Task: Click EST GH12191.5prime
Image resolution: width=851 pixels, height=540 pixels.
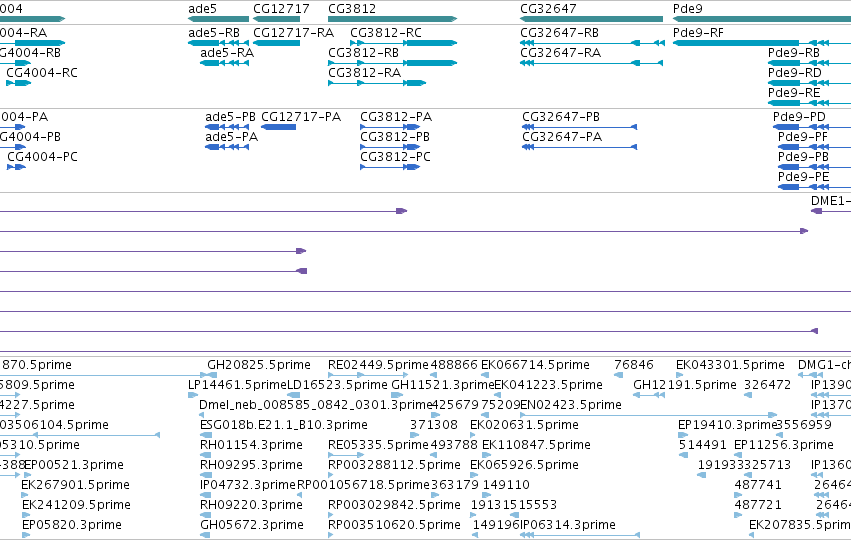Action: (x=649, y=395)
